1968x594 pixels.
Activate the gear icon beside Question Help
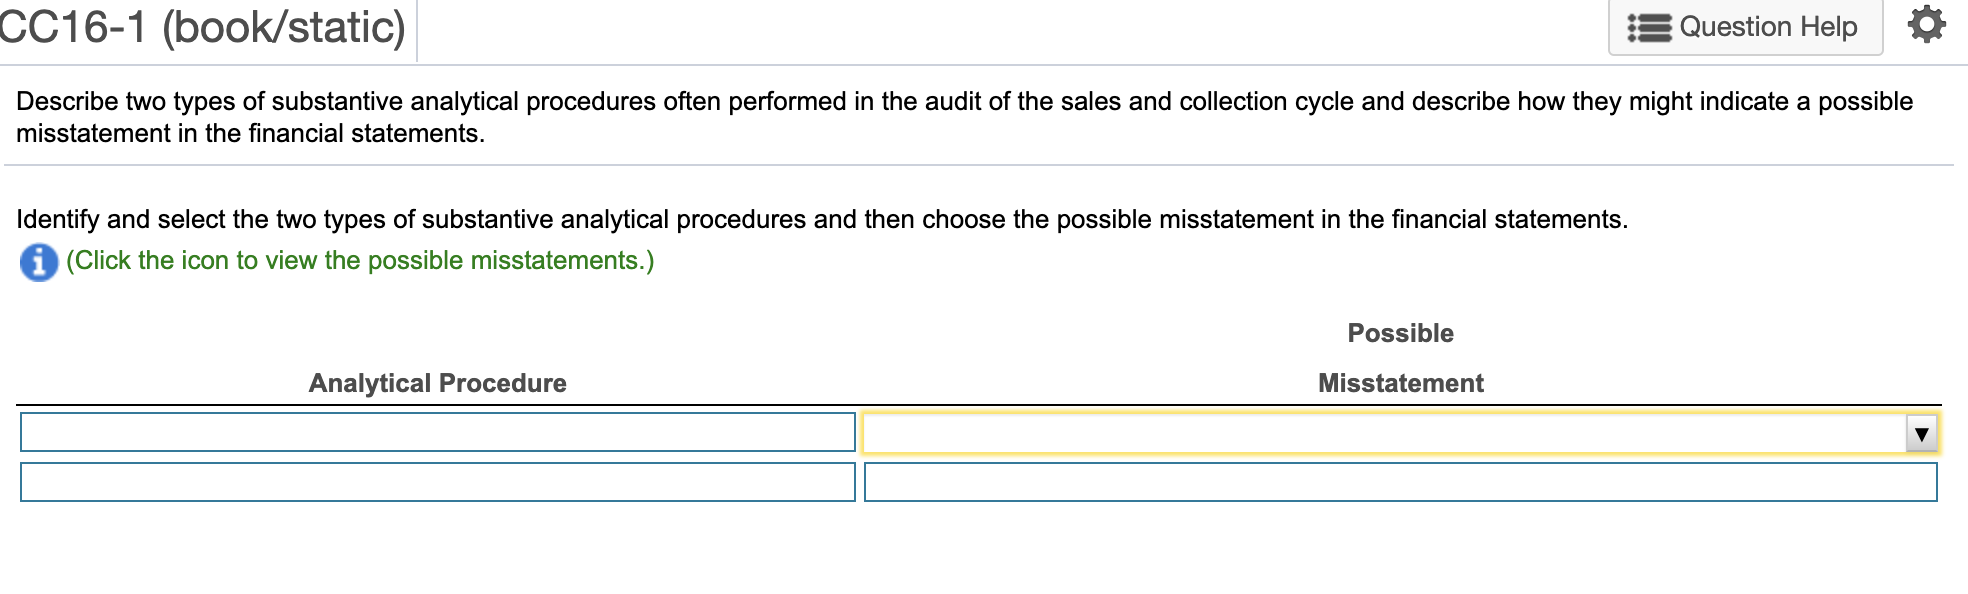click(1930, 27)
